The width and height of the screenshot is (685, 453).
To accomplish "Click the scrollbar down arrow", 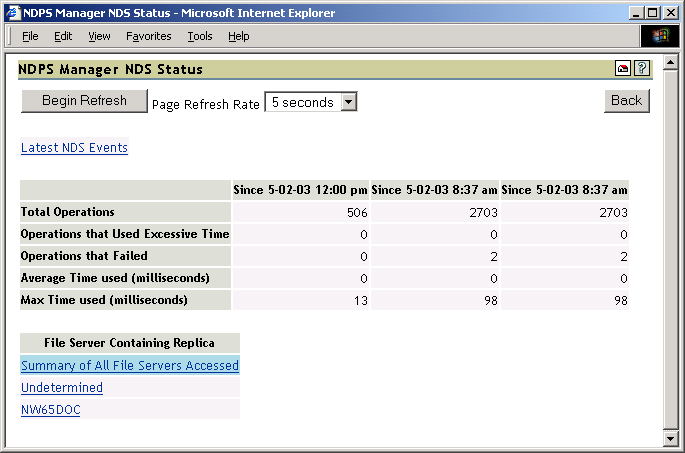I will point(671,438).
